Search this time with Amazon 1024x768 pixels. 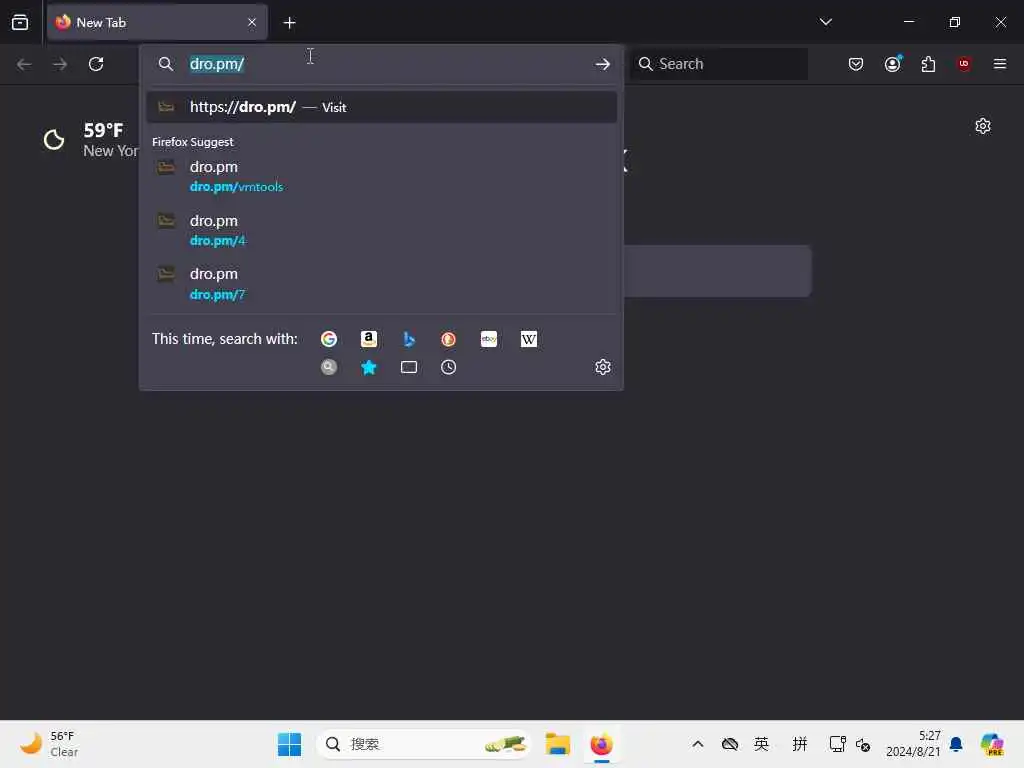369,339
